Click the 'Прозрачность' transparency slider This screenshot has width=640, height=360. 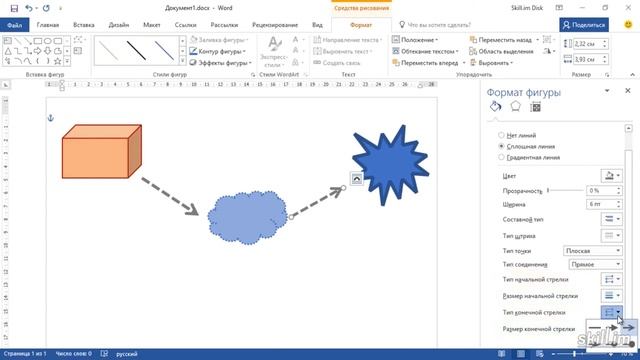565,190
